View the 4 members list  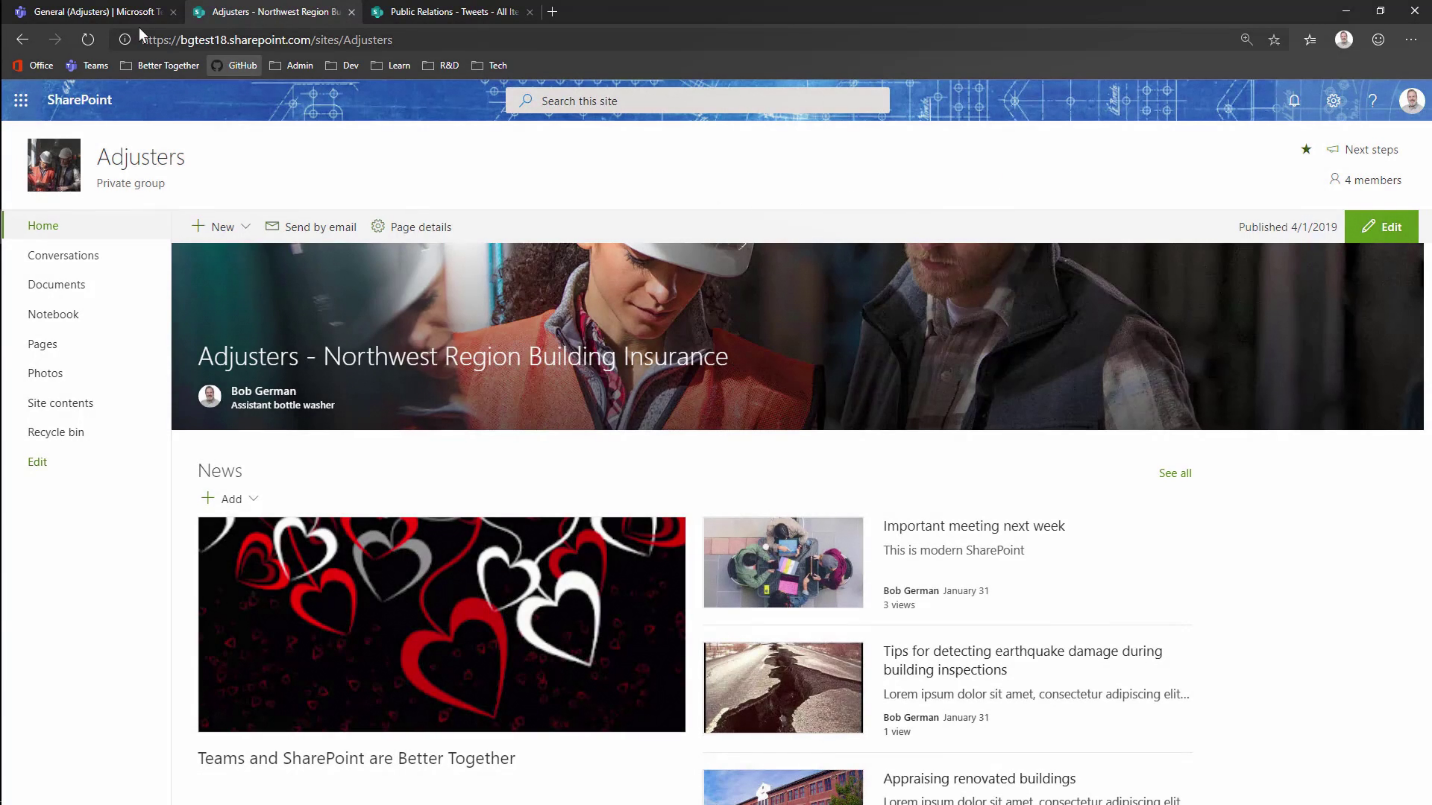click(1365, 180)
